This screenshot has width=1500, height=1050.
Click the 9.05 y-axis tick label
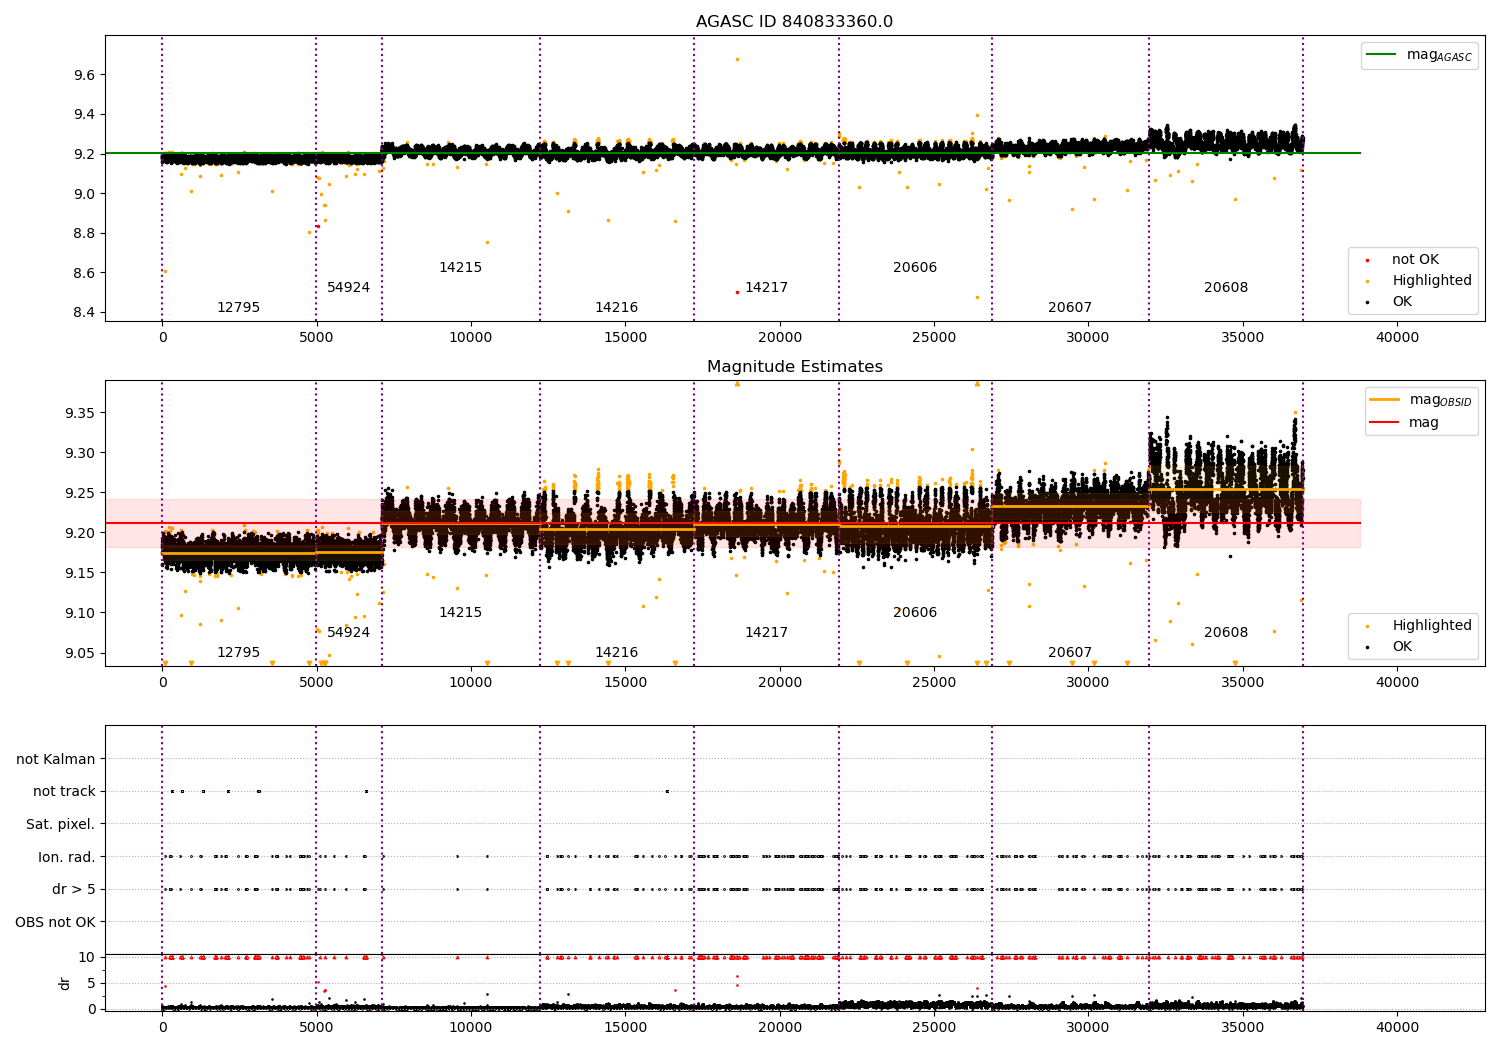point(80,654)
